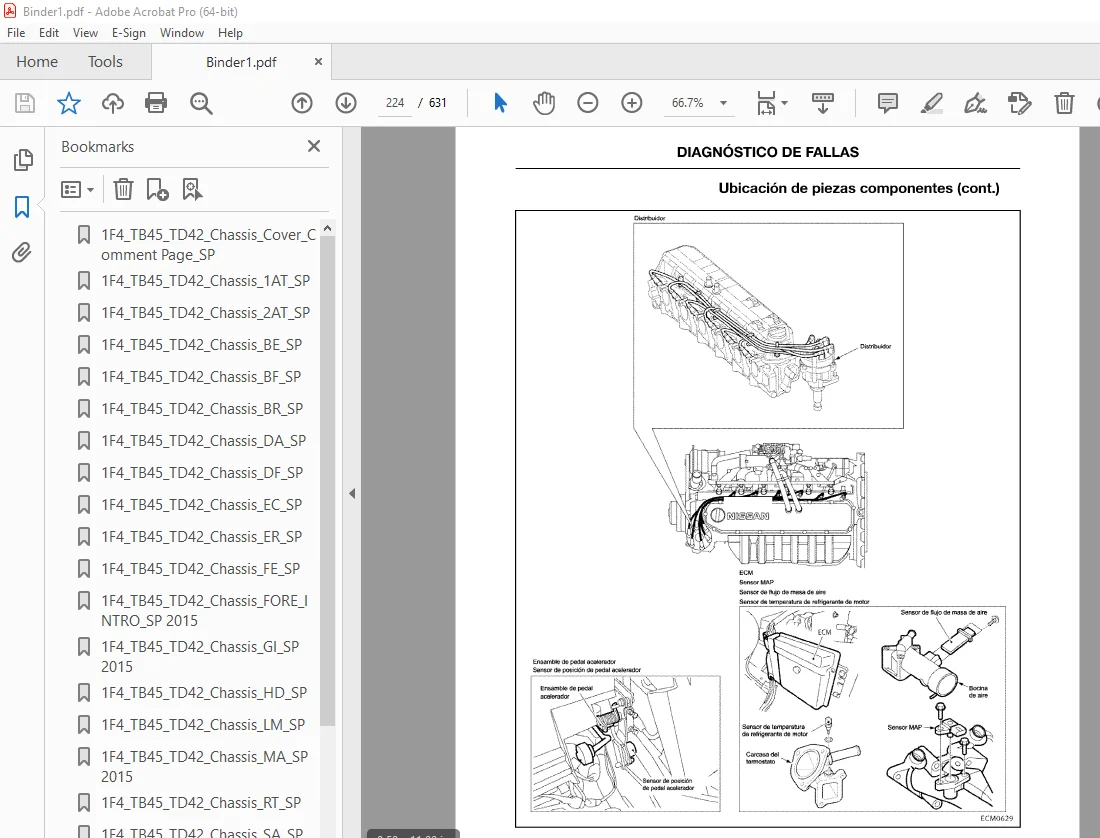Select the Binder1.pdf document tab
Screen dimensions: 1100x838
click(x=241, y=62)
